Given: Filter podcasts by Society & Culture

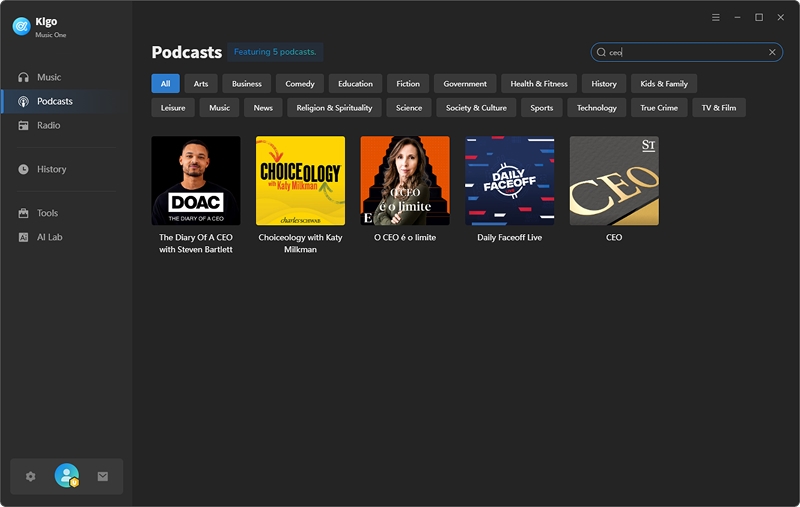Looking at the screenshot, I should (x=476, y=108).
